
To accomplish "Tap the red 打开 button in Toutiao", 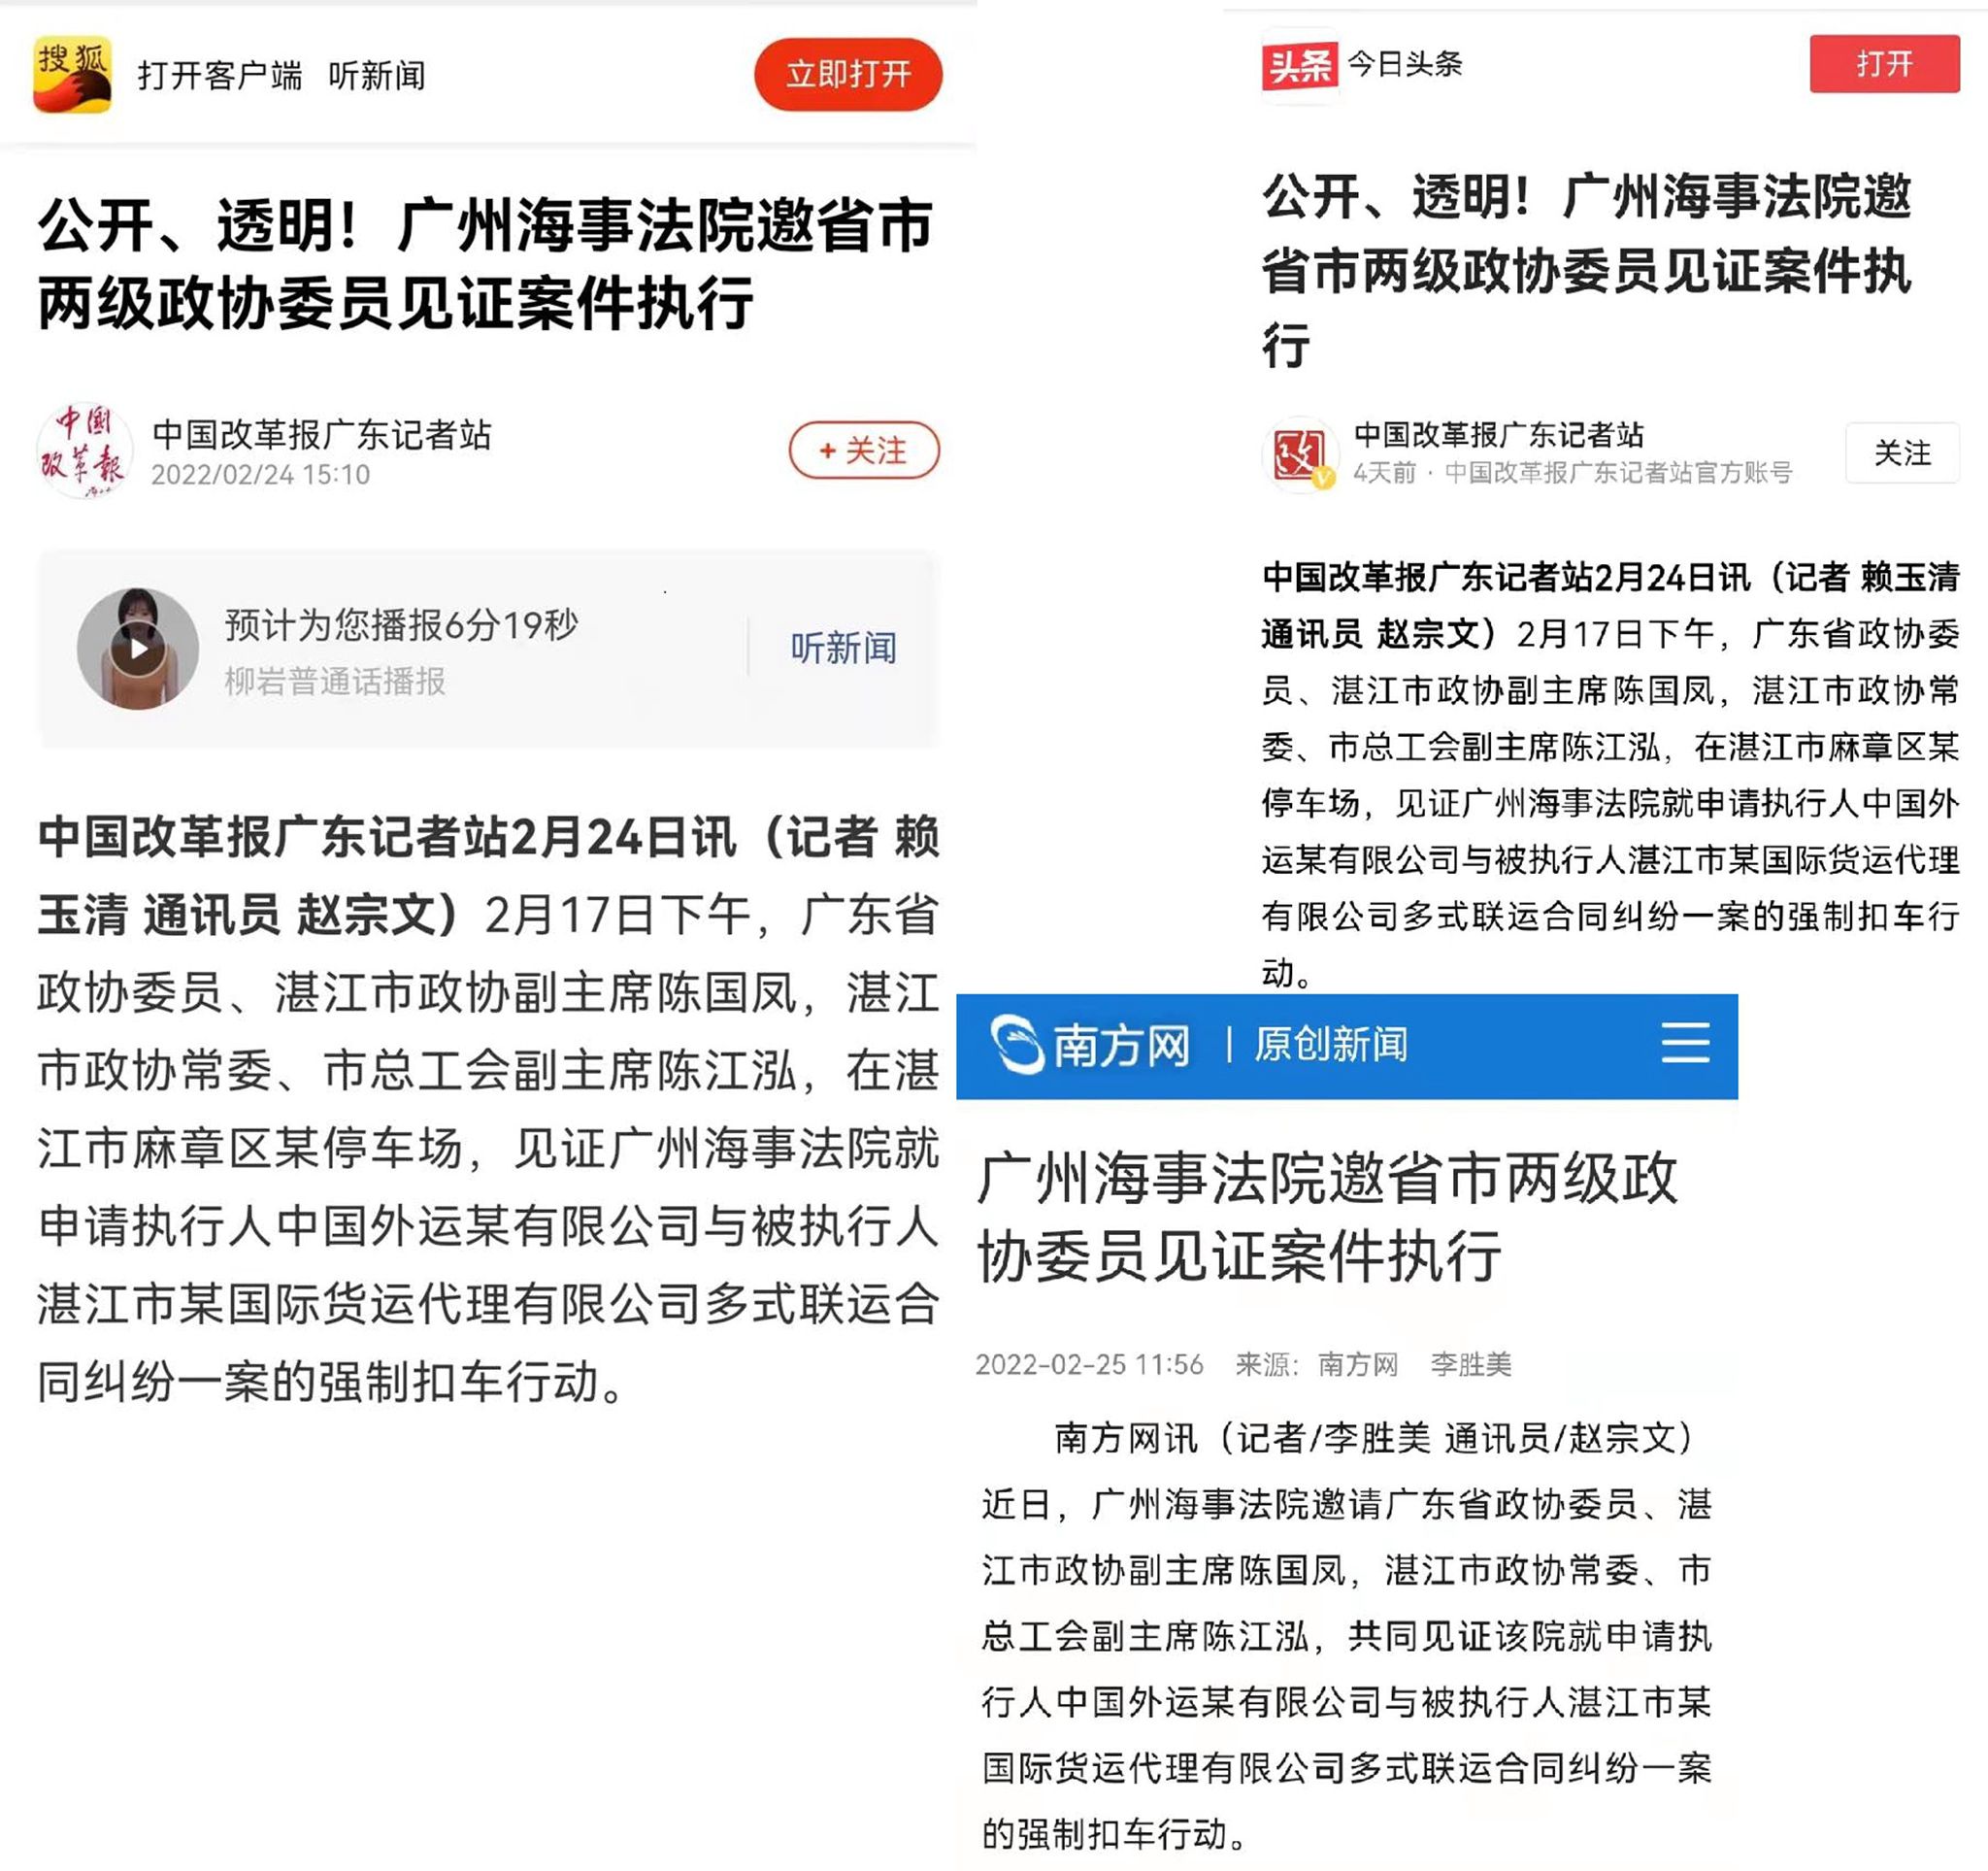I will click(1884, 64).
